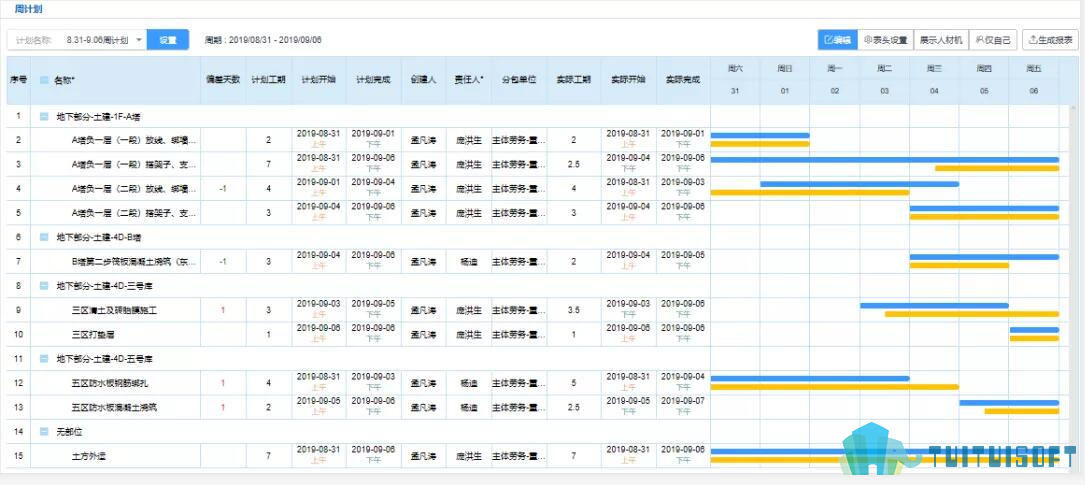Screen dimensions: 1085x485
Task: Collapse the 地下部分-土建-4D-B塔 group
Action: tap(44, 237)
